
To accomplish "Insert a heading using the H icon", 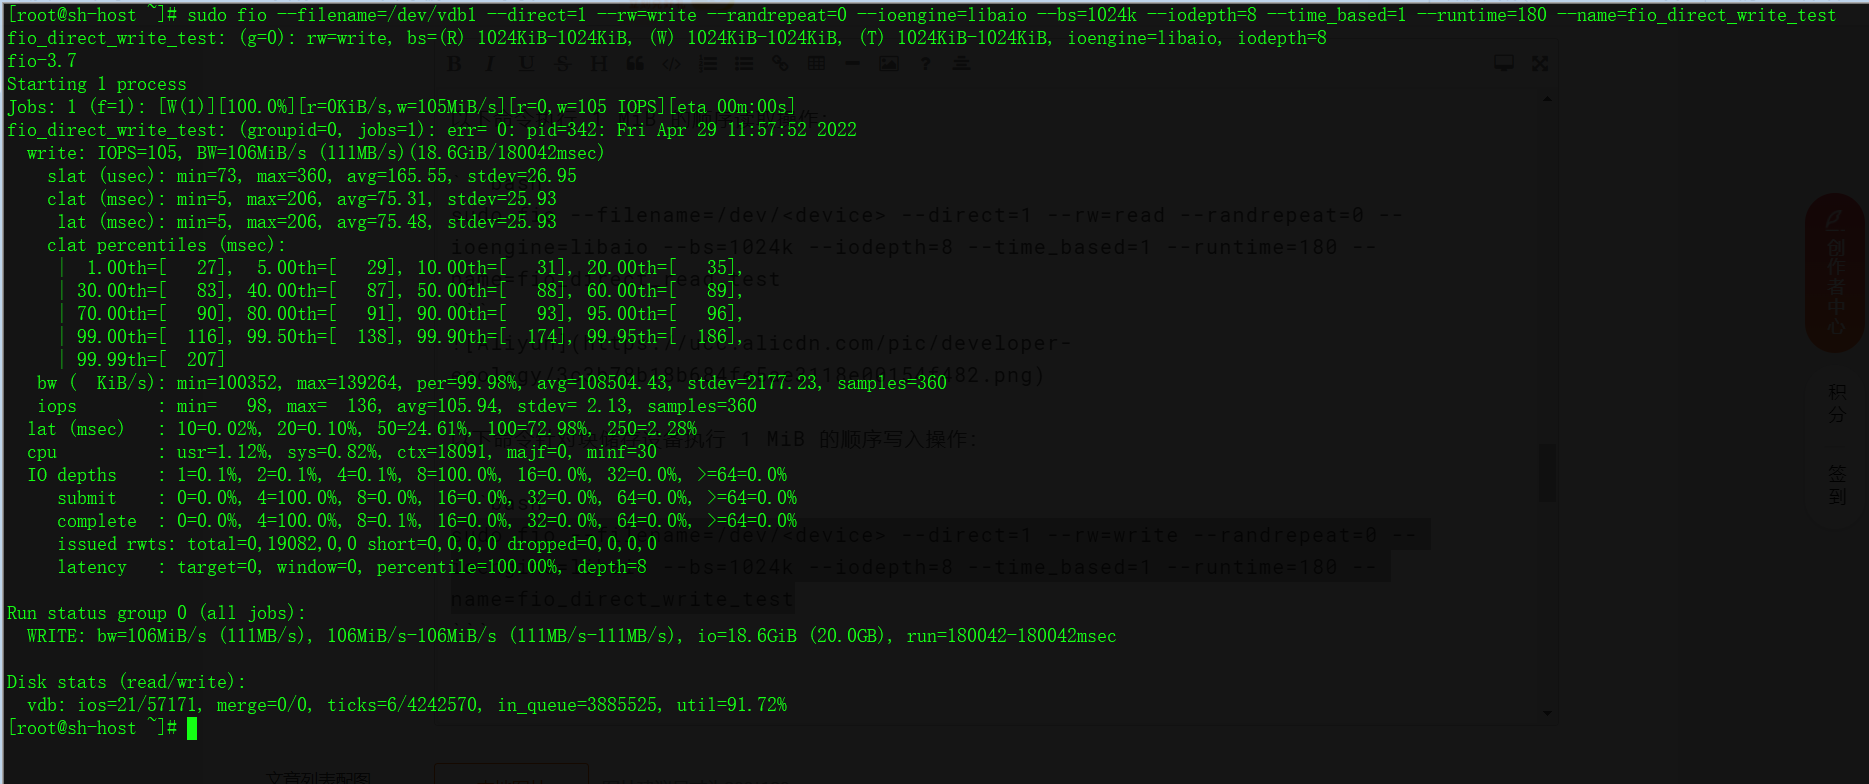I will click(599, 63).
